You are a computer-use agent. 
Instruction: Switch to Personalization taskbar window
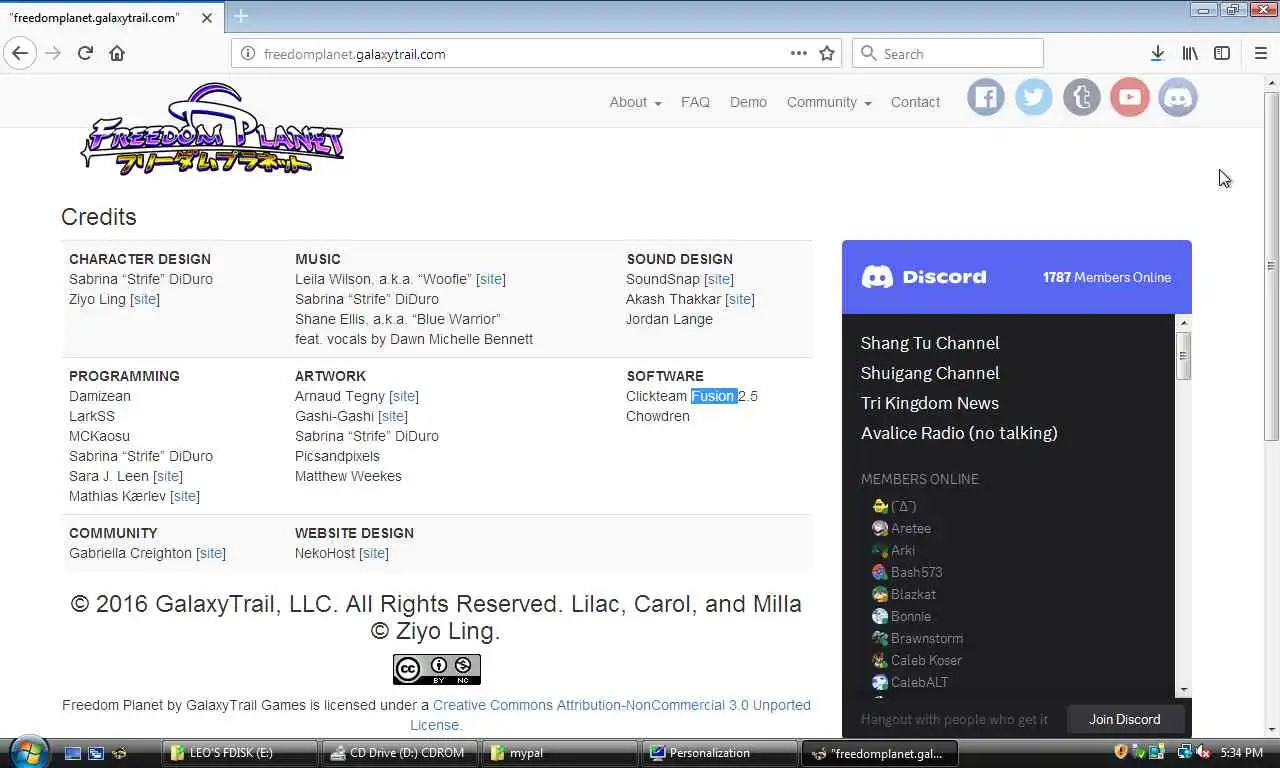[719, 753]
